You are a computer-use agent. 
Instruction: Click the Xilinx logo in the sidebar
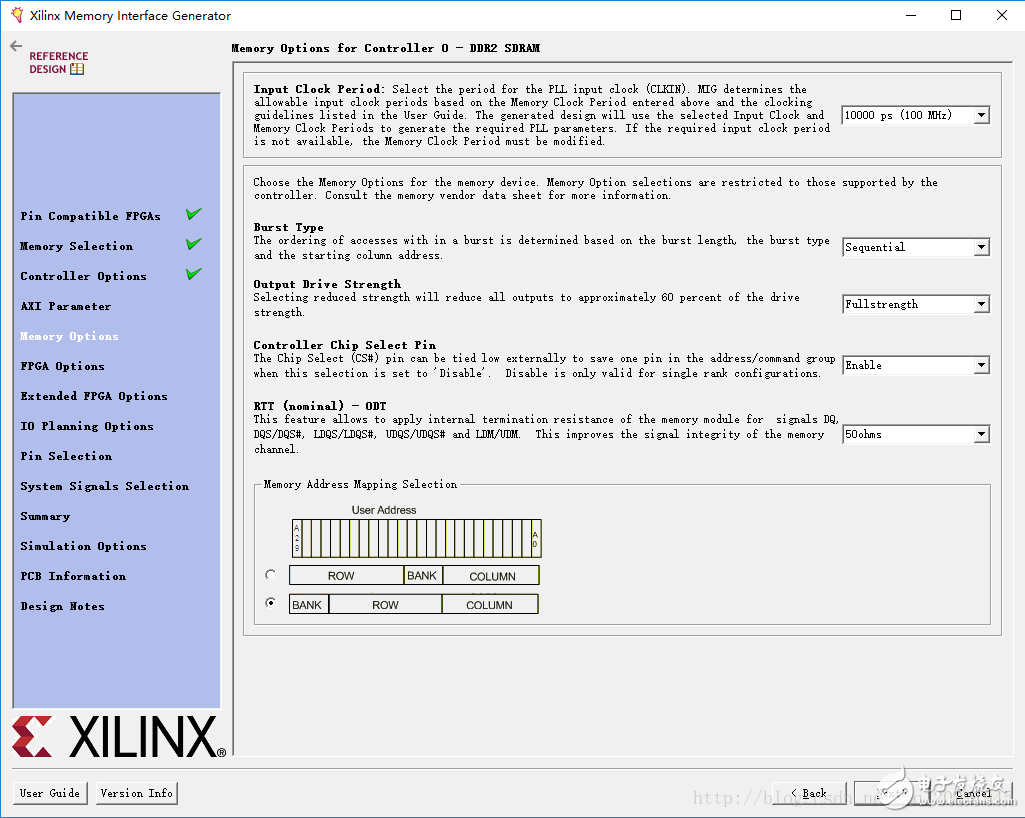[118, 738]
